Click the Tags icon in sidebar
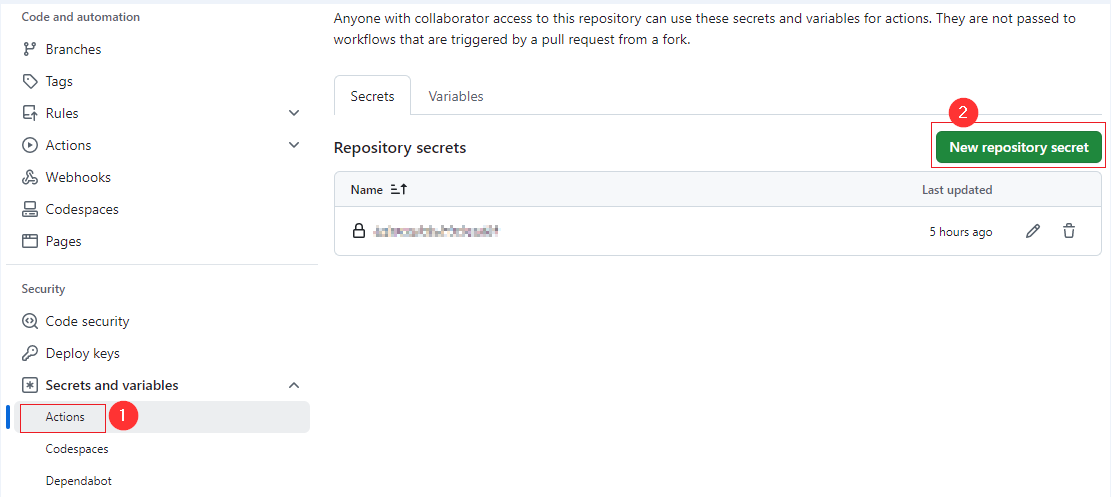This screenshot has width=1111, height=497. click(x=29, y=81)
